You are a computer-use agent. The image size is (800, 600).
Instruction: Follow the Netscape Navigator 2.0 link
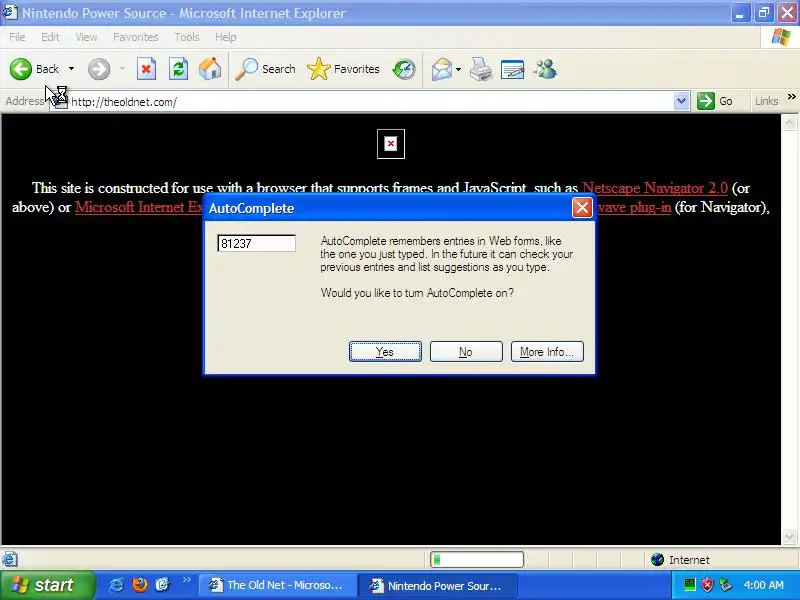[x=655, y=188]
